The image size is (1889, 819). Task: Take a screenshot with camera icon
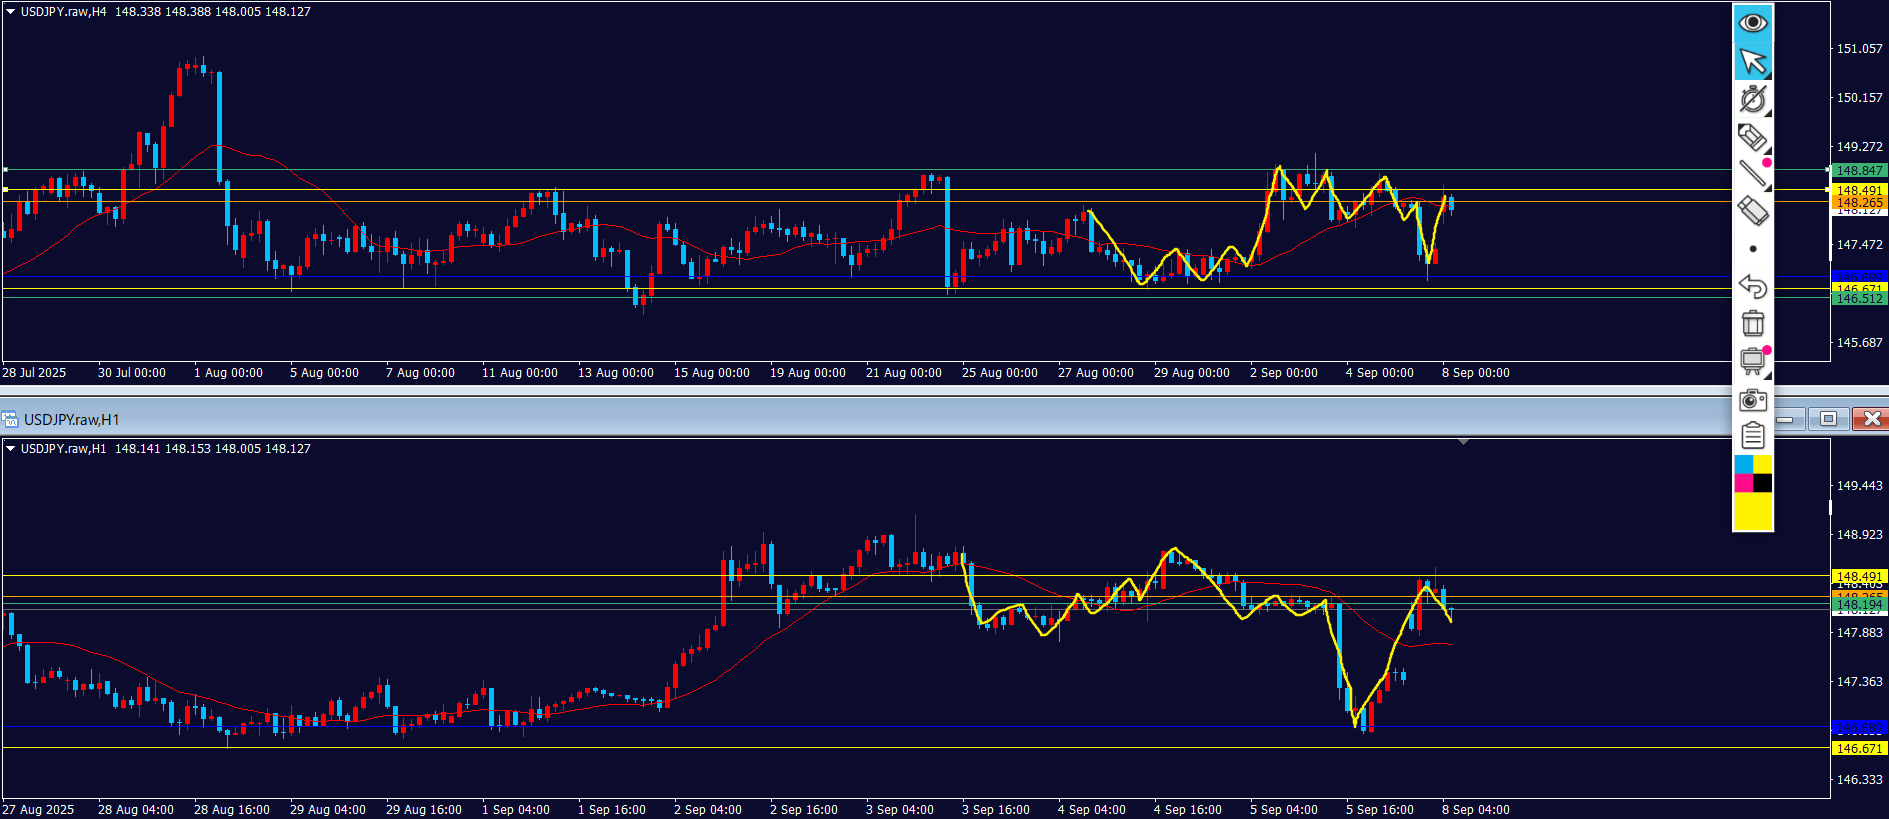click(x=1752, y=400)
